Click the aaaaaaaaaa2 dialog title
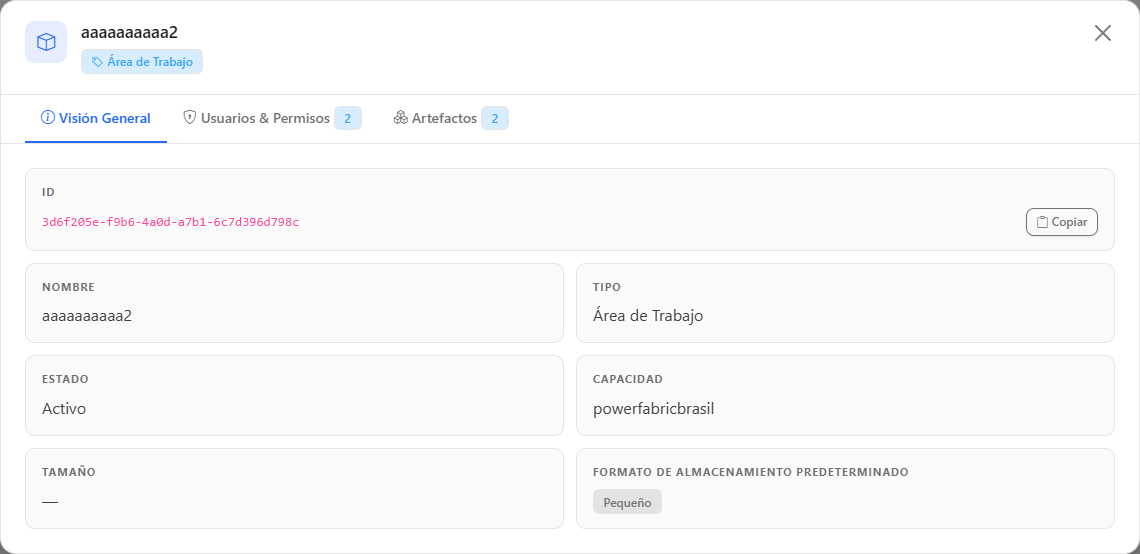Image resolution: width=1140 pixels, height=554 pixels. point(129,33)
